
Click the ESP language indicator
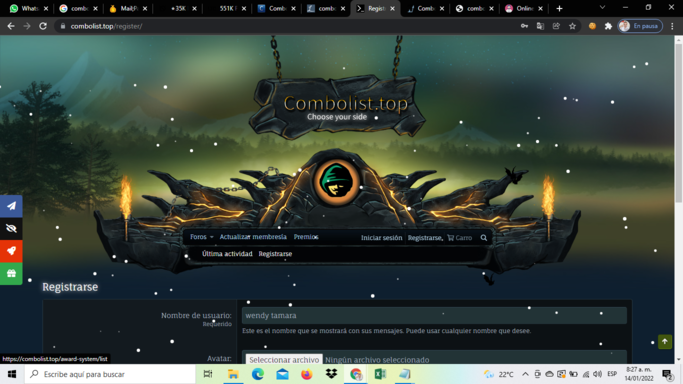612,374
